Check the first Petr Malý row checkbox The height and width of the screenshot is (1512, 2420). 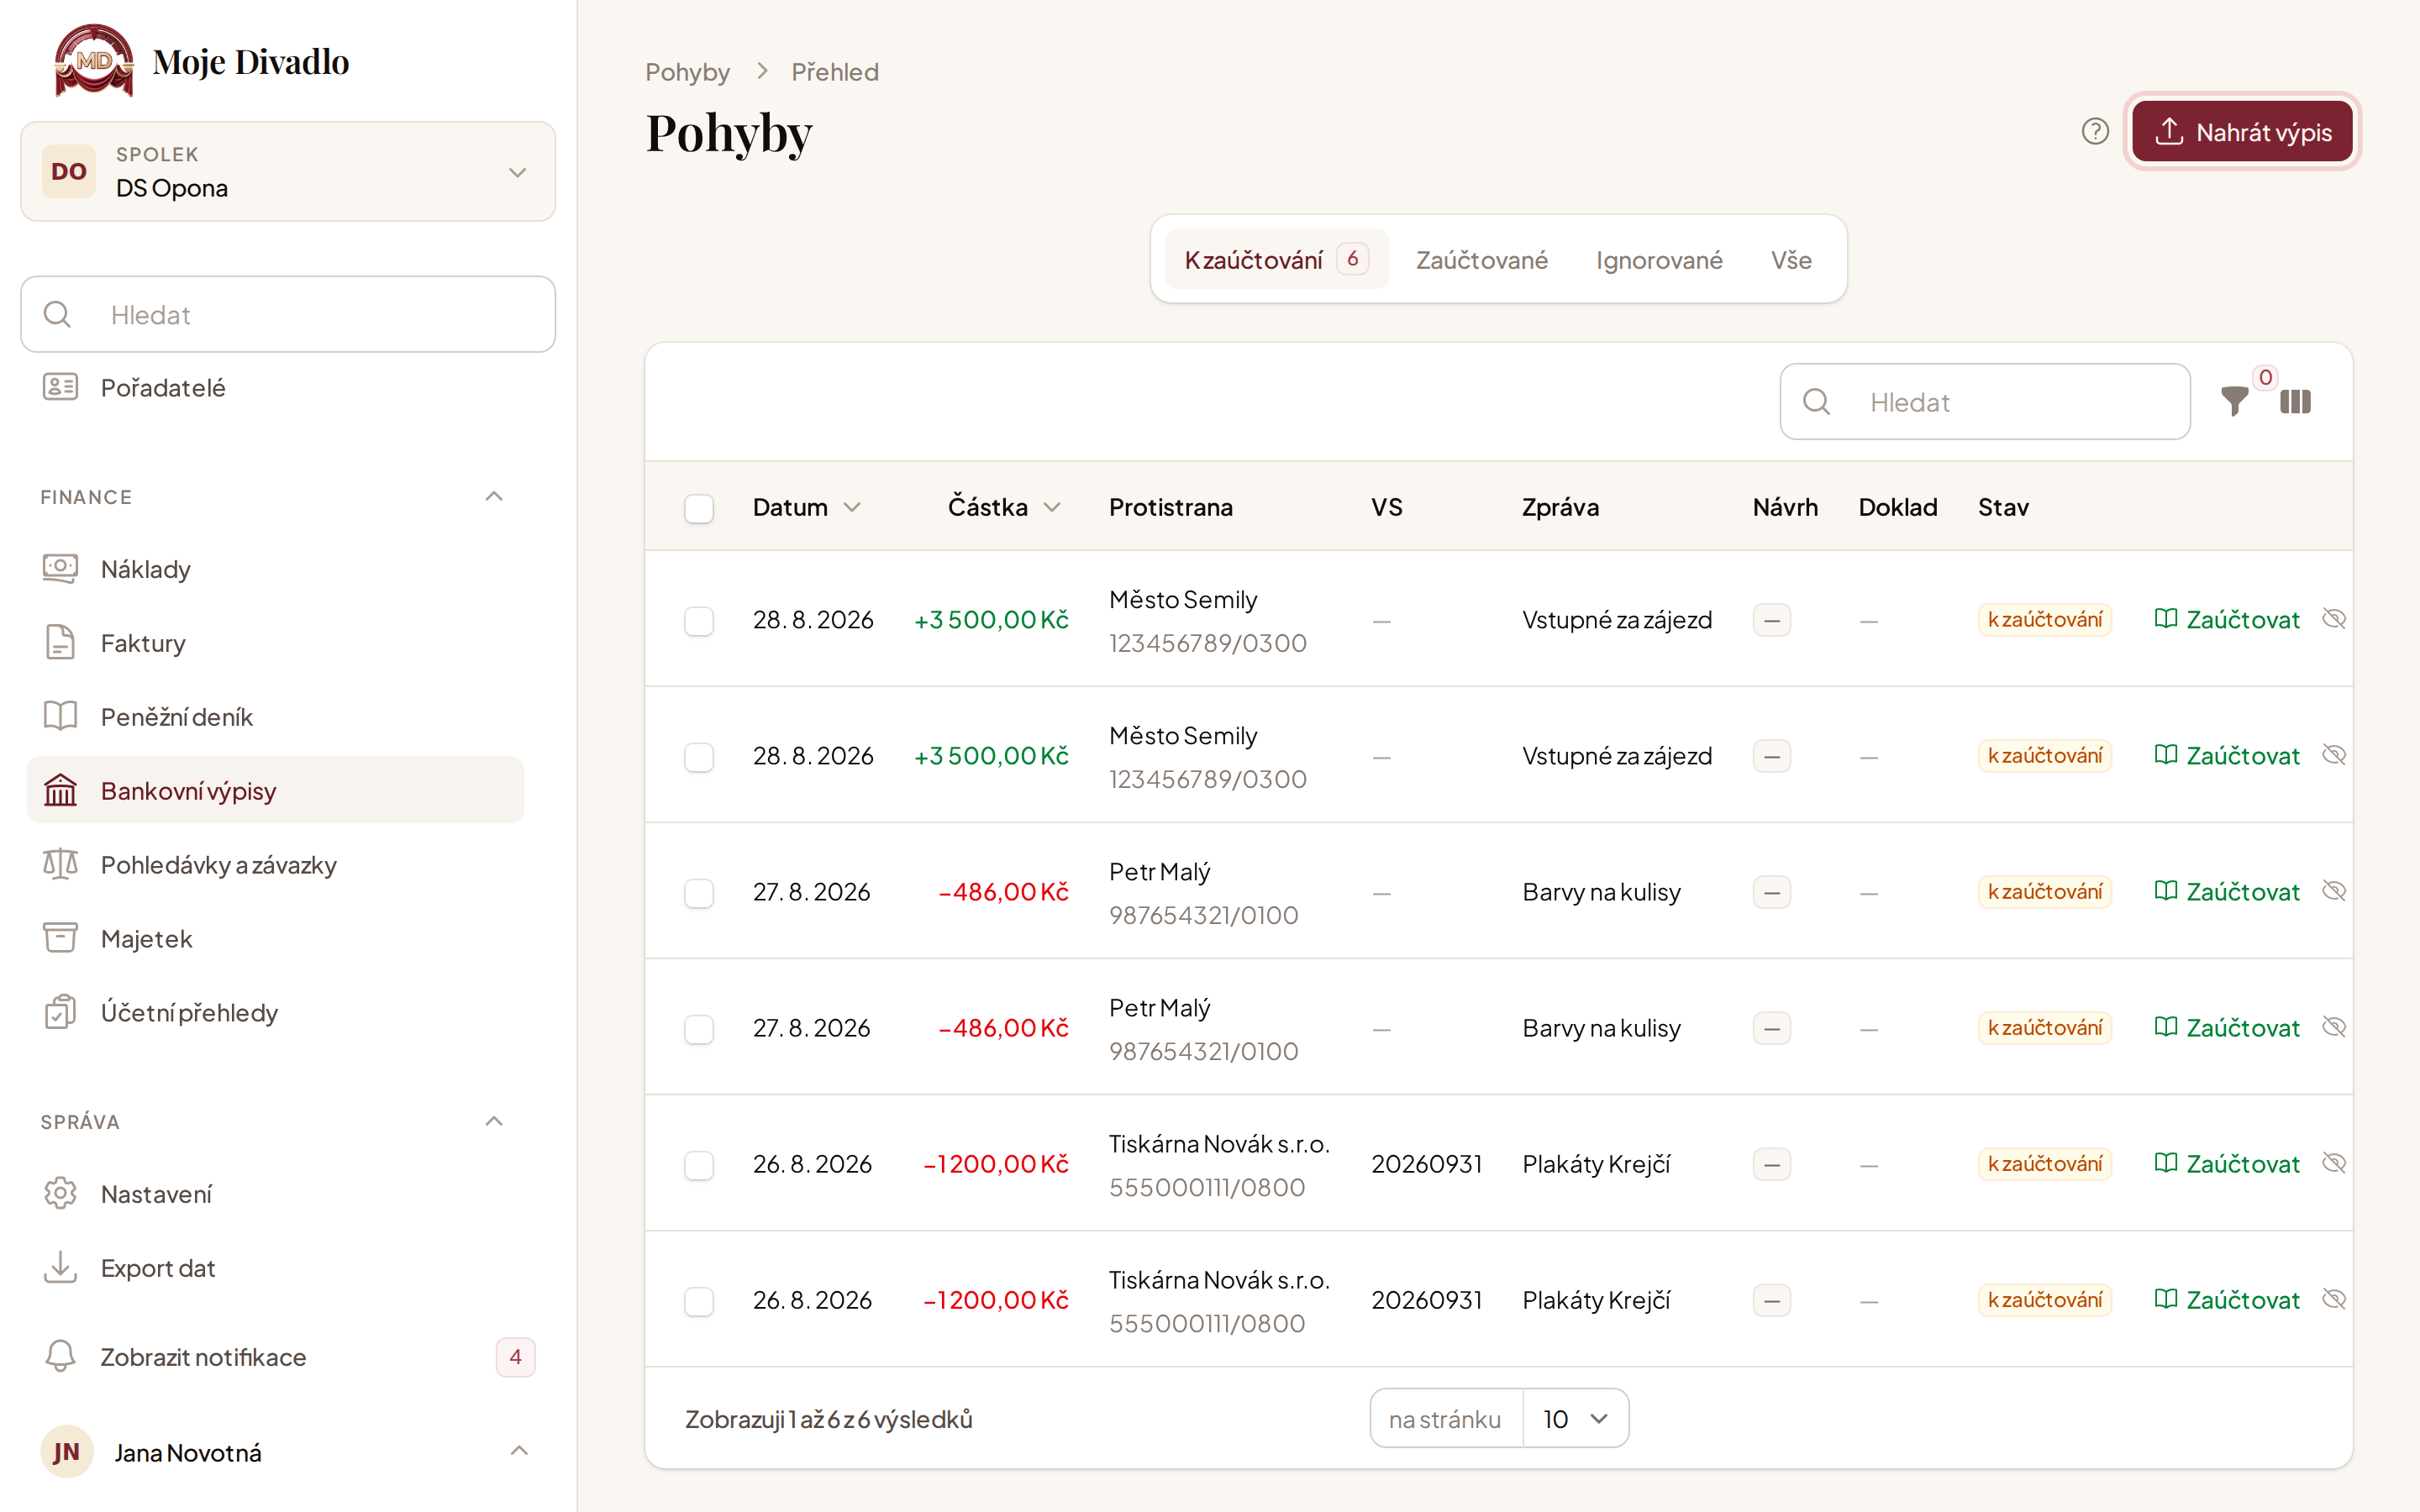click(x=699, y=892)
